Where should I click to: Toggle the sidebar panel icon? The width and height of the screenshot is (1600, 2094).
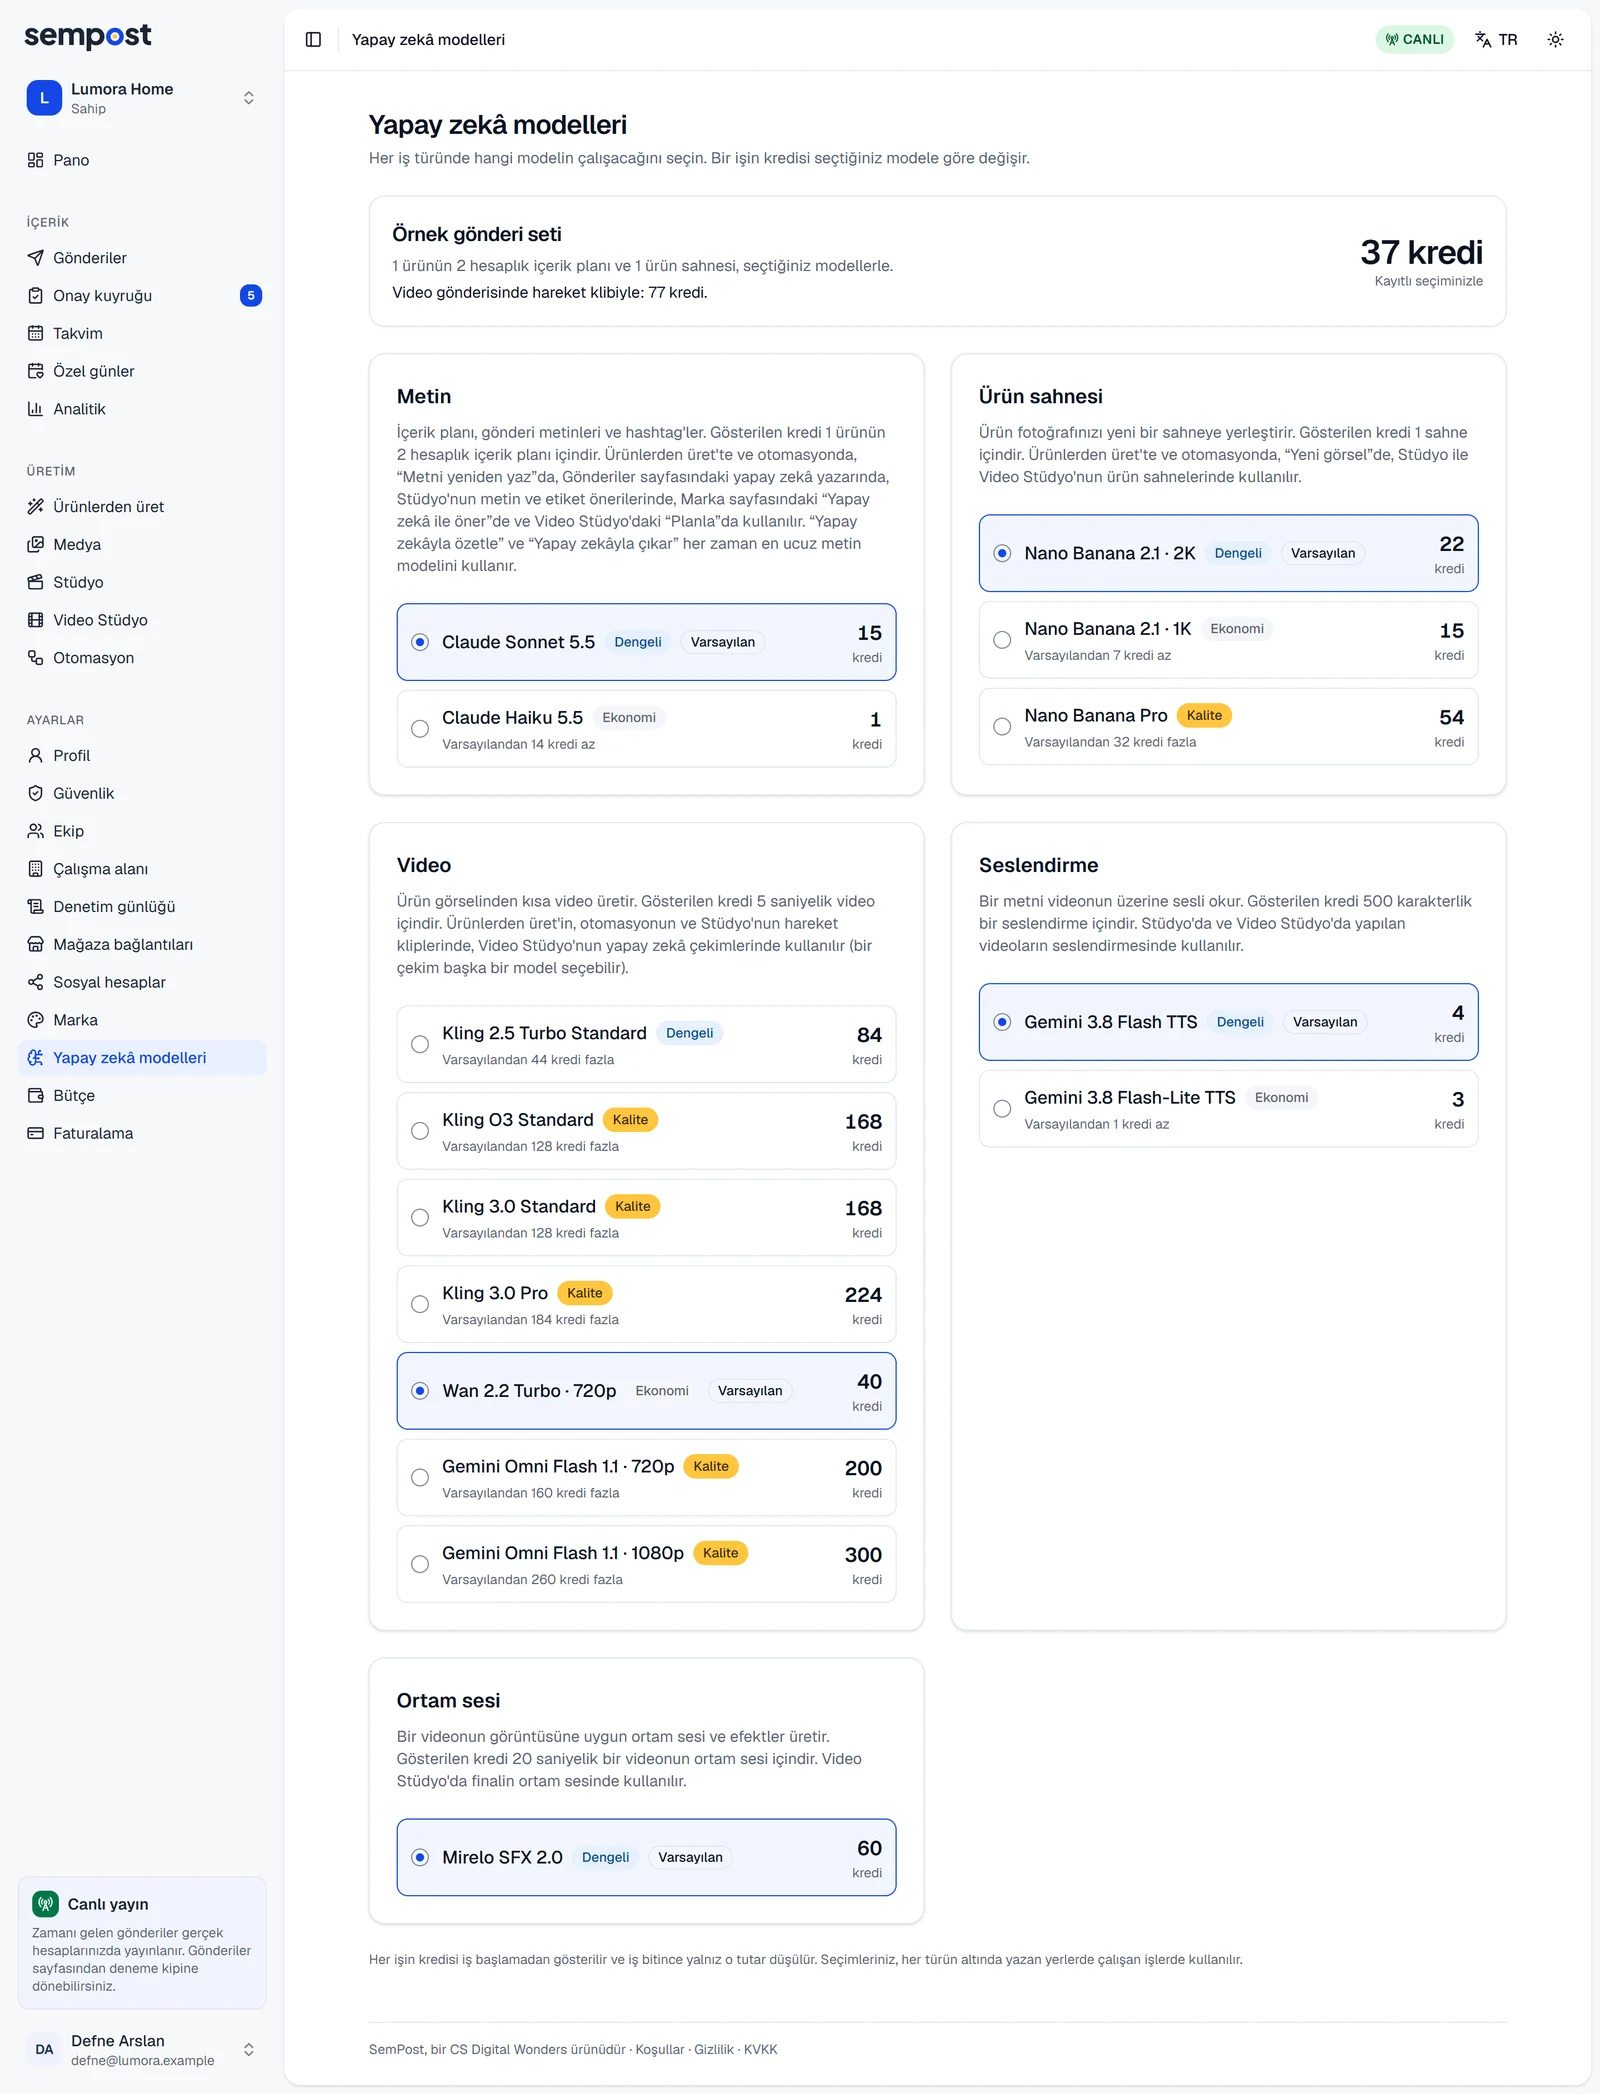coord(313,39)
